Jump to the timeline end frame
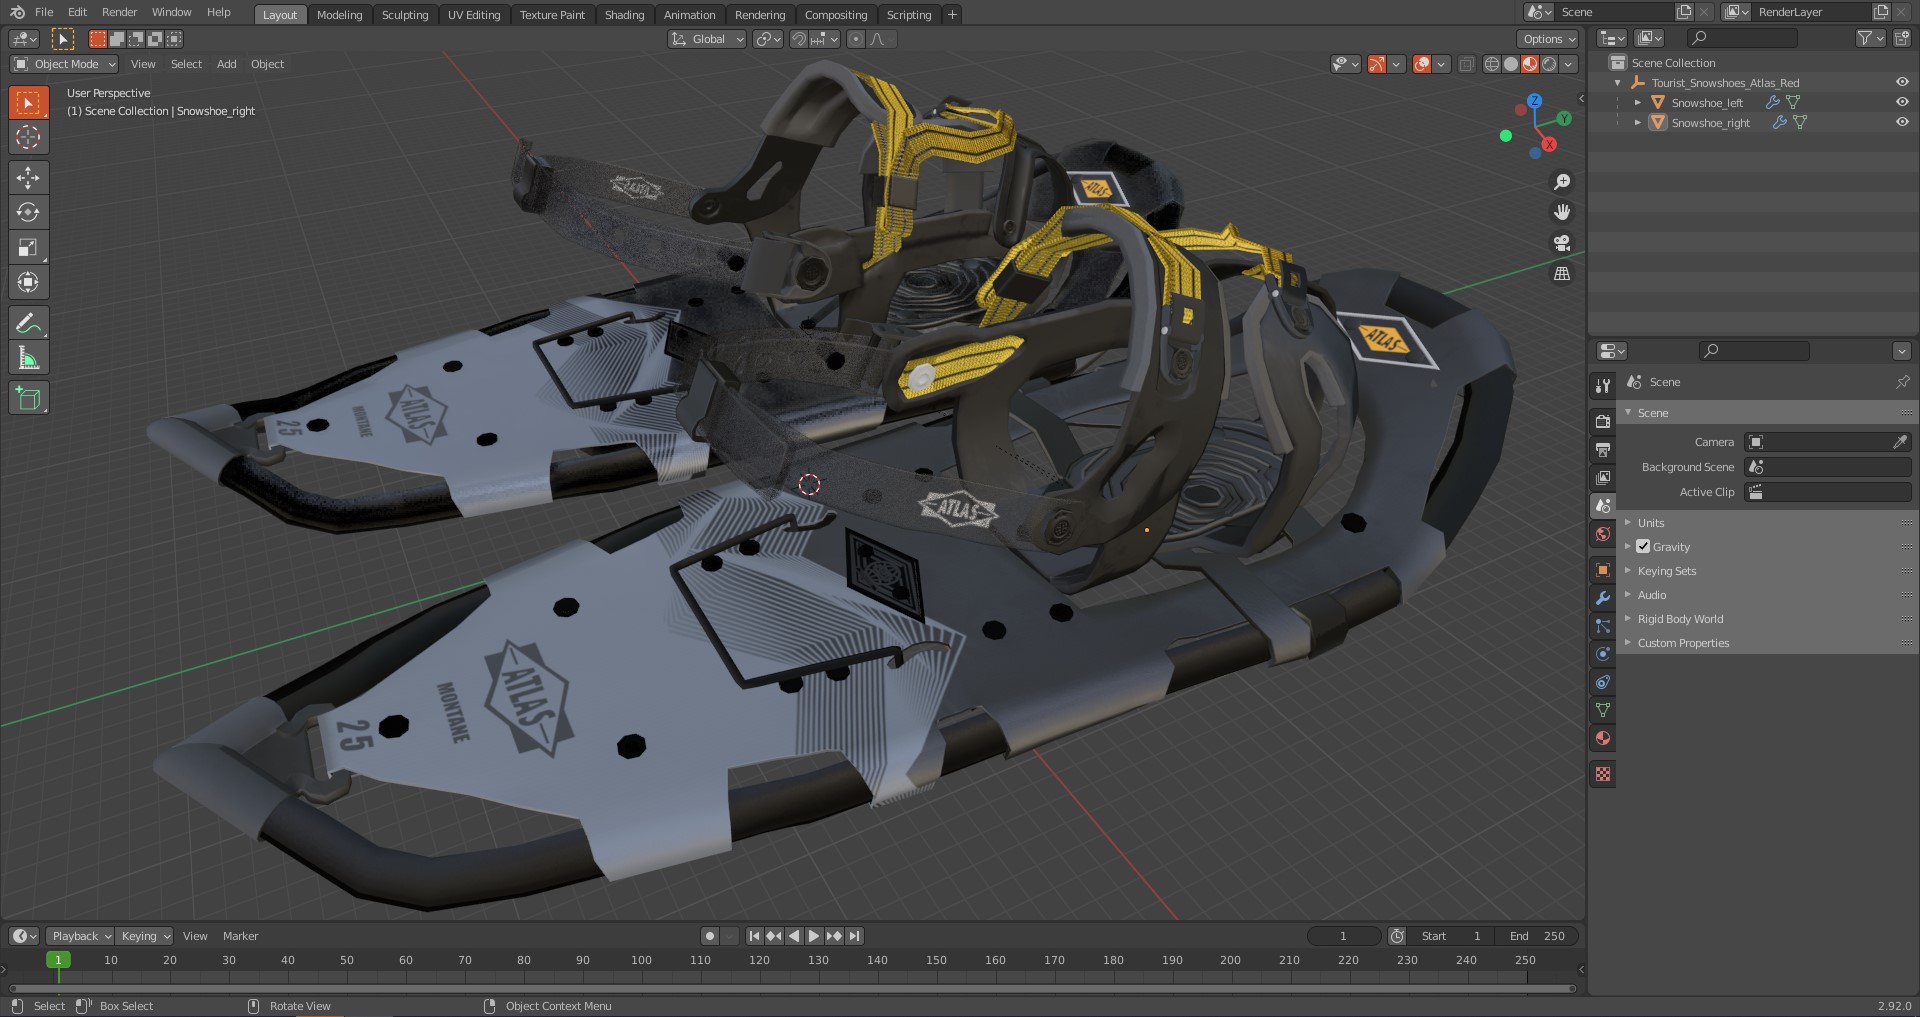The width and height of the screenshot is (1920, 1017). pos(854,936)
